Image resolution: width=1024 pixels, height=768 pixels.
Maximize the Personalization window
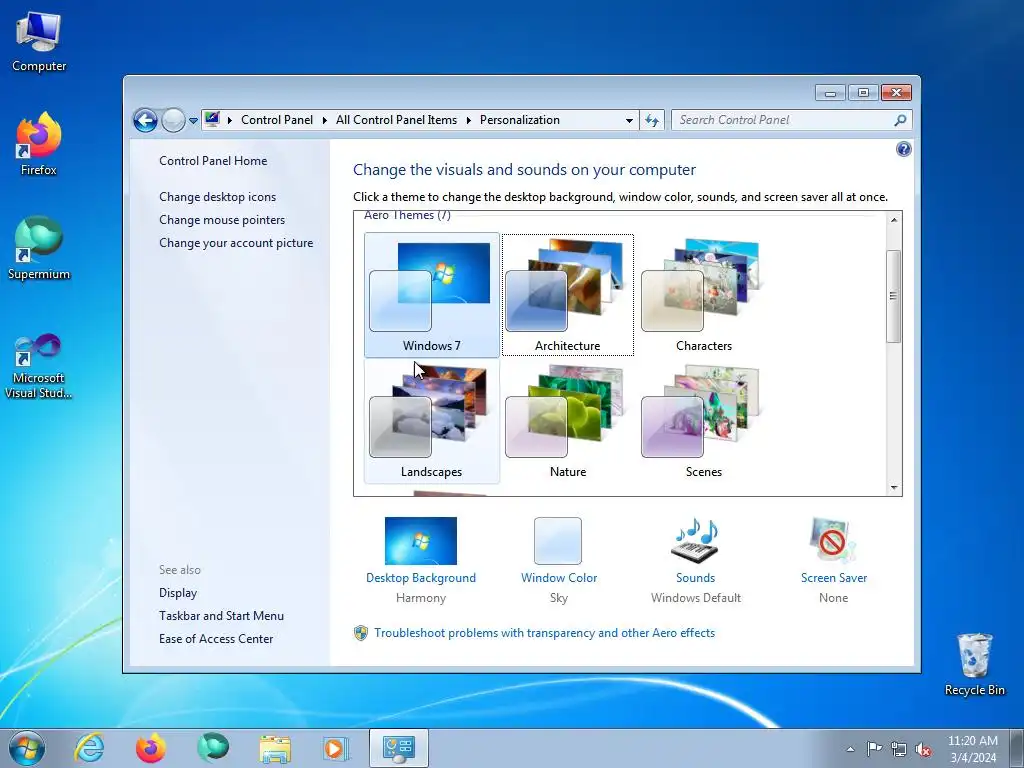[863, 93]
